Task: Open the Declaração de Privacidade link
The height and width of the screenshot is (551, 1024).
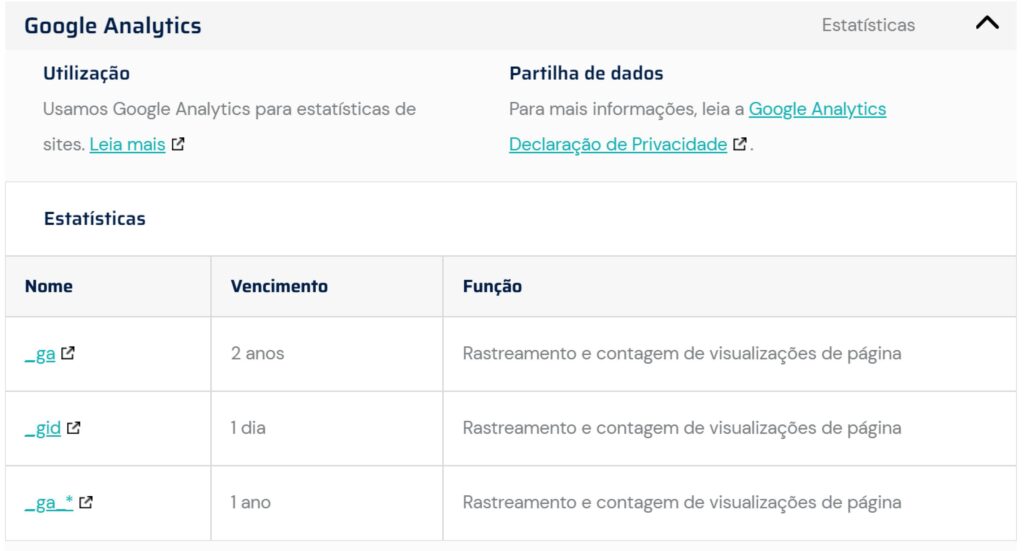Action: pos(617,144)
